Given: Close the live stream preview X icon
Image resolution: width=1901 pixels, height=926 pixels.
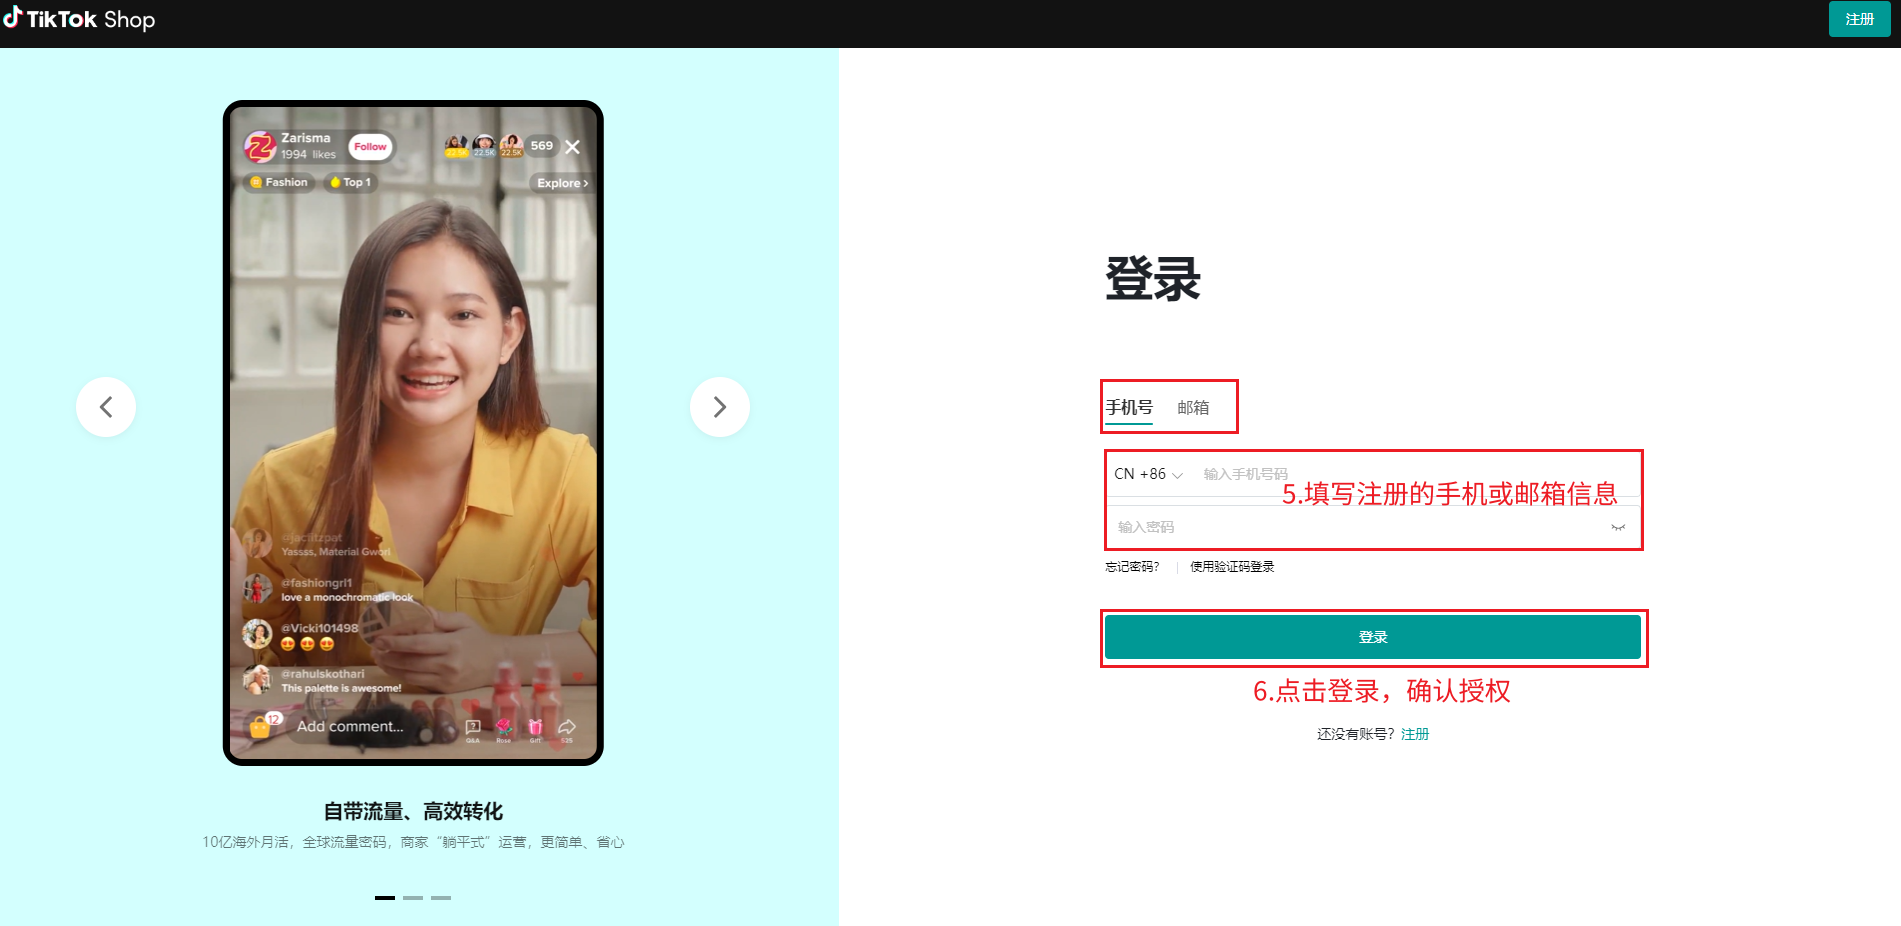Looking at the screenshot, I should point(572,147).
